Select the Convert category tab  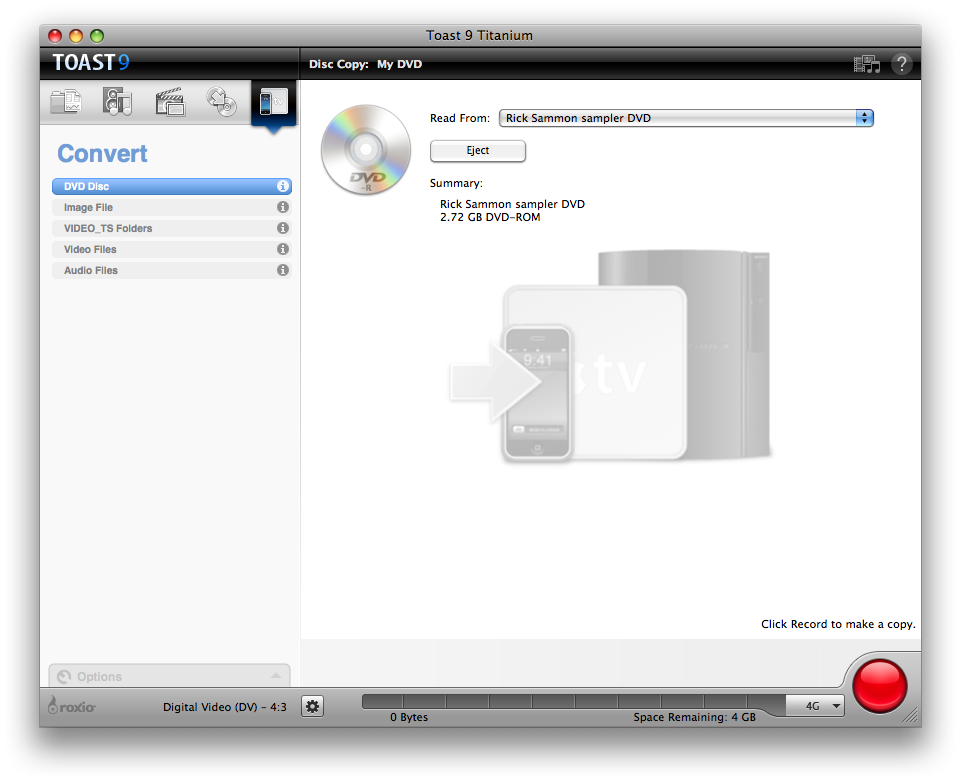pos(273,102)
